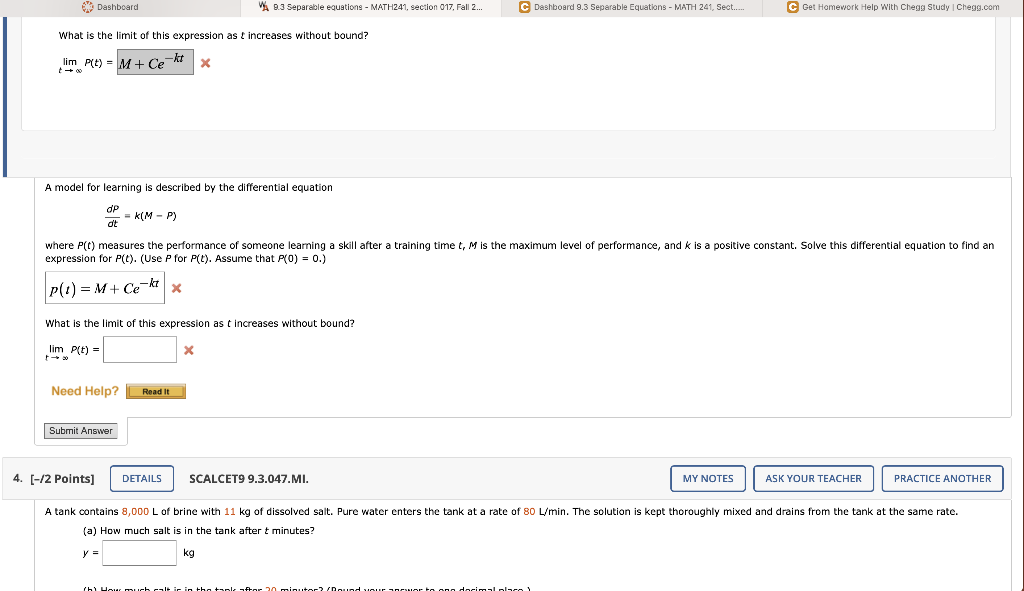This screenshot has height=591, width=1024.
Task: Click the red X beside the empty limit box
Action: pyautogui.click(x=187, y=349)
